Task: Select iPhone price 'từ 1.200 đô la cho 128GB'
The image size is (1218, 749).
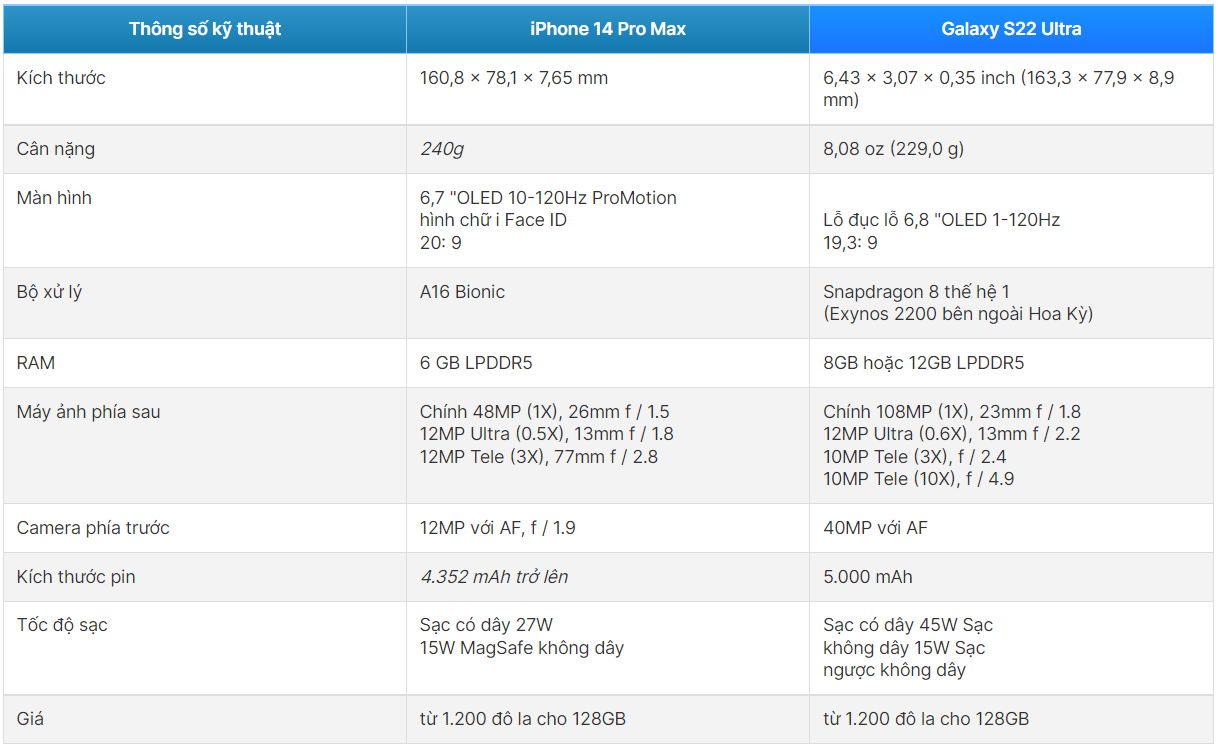Action: pyautogui.click(x=523, y=719)
